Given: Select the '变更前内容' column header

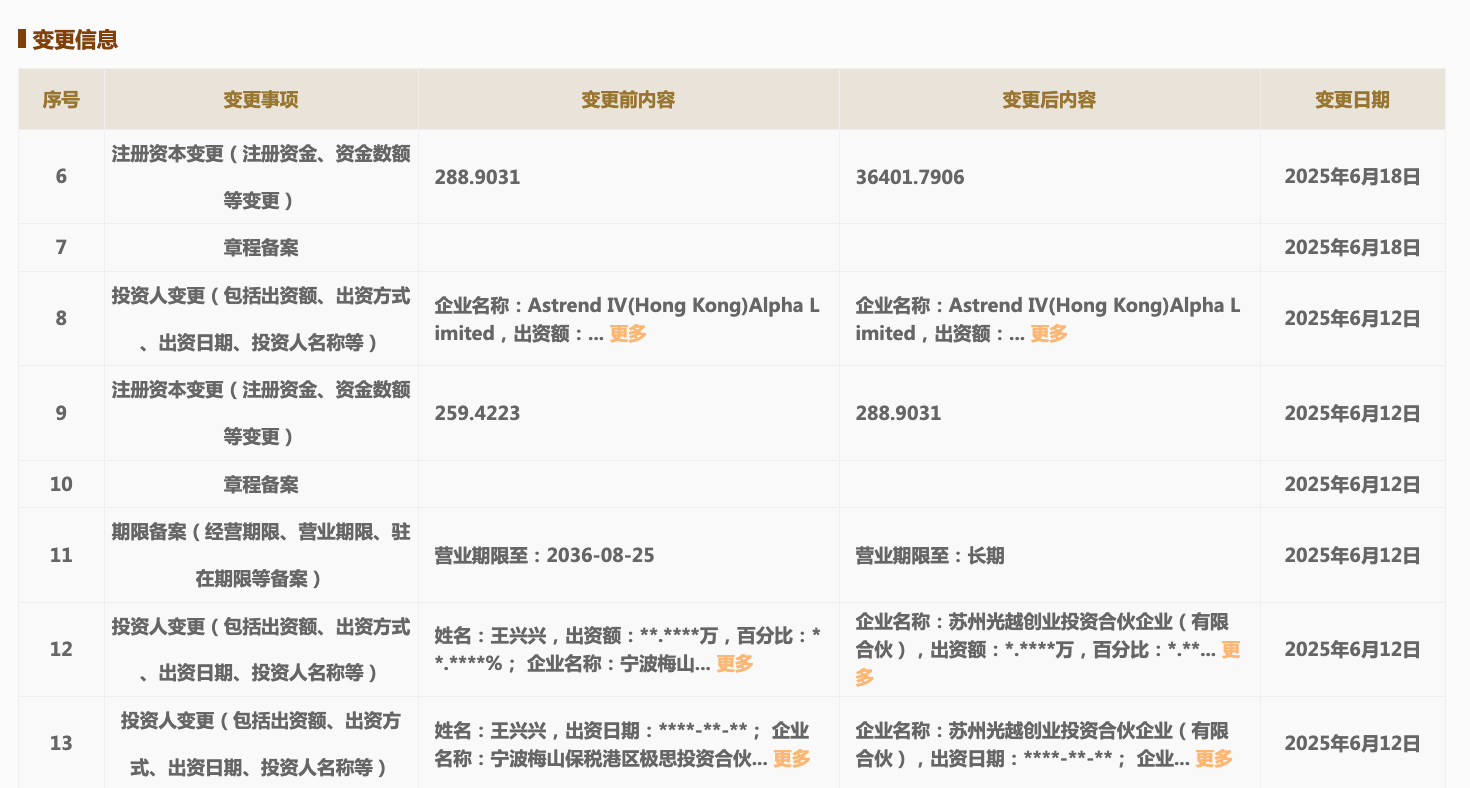Looking at the screenshot, I should (x=628, y=100).
